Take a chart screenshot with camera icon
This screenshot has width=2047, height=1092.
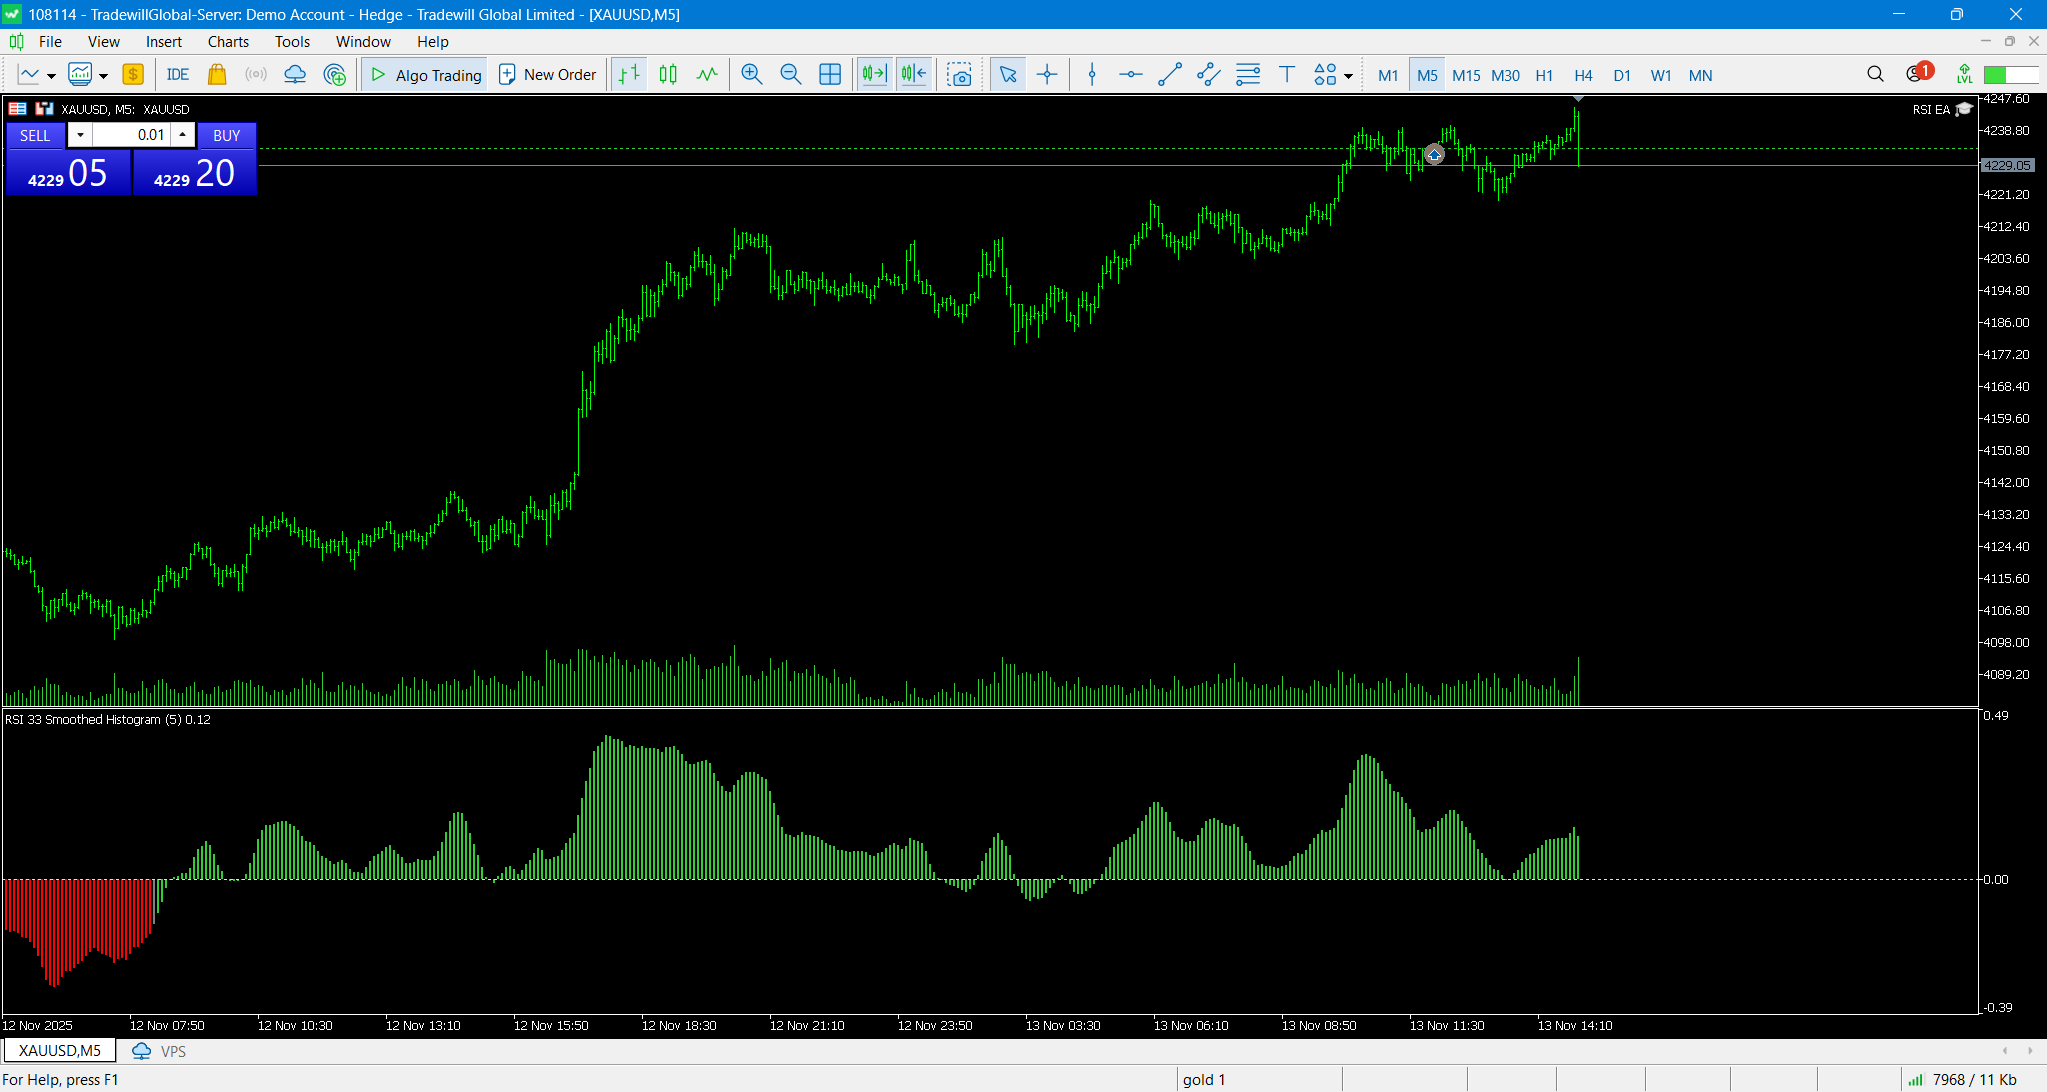click(959, 75)
